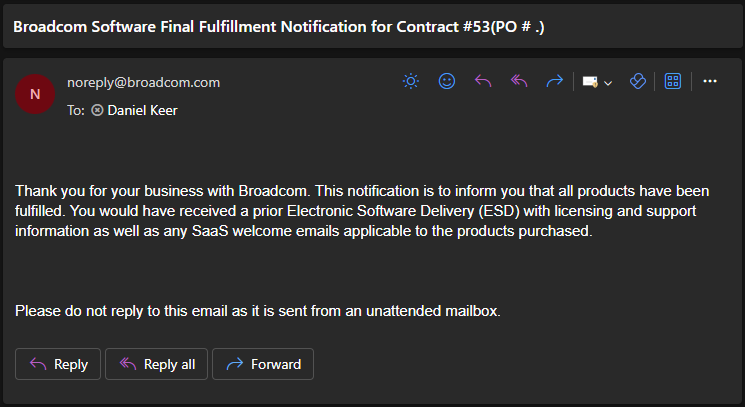The width and height of the screenshot is (745, 407).
Task: Click the email subject line heading
Action: pos(278,27)
